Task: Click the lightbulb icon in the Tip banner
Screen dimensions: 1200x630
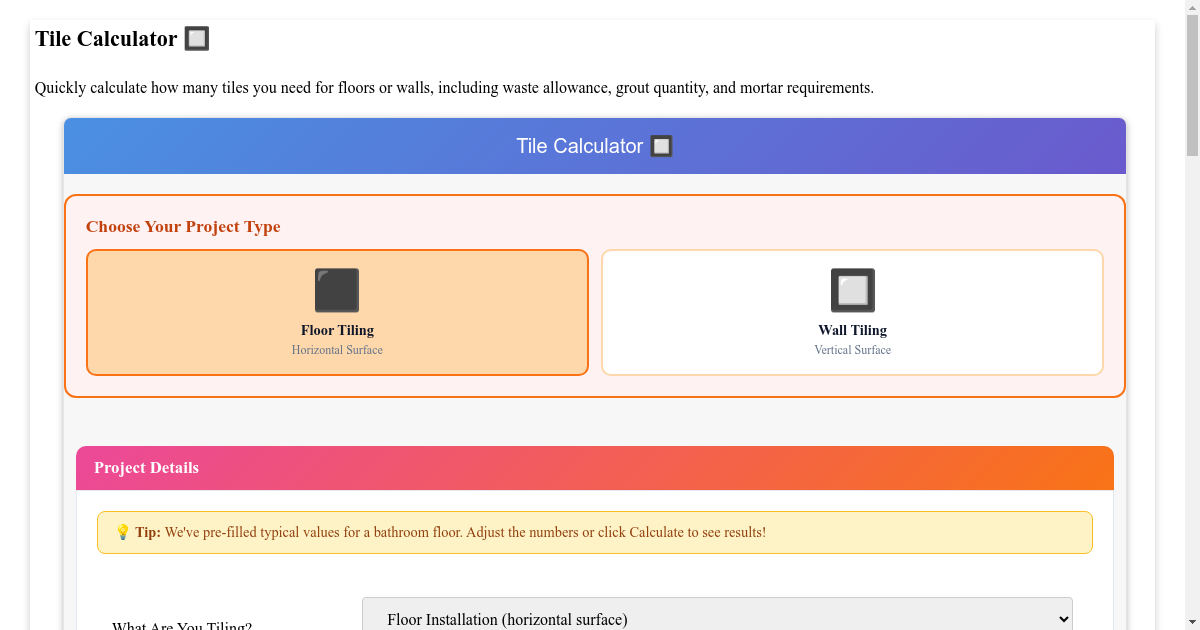Action: click(x=123, y=532)
